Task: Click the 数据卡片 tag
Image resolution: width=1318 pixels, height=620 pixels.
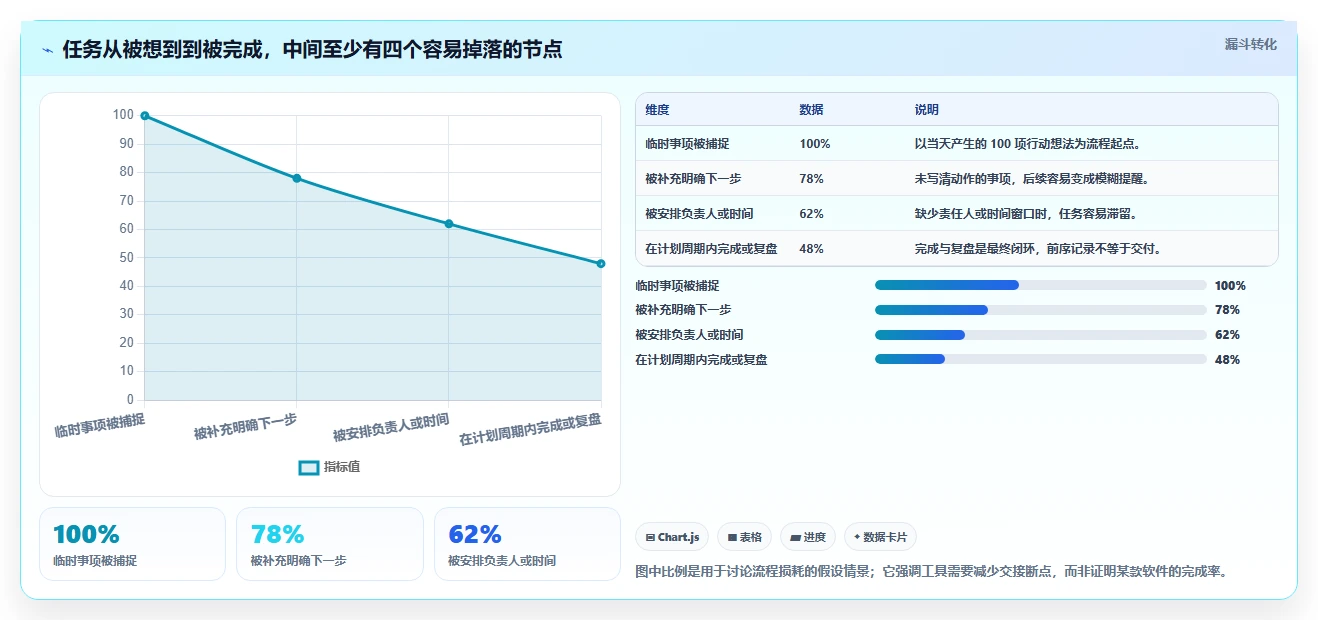Action: [x=880, y=537]
